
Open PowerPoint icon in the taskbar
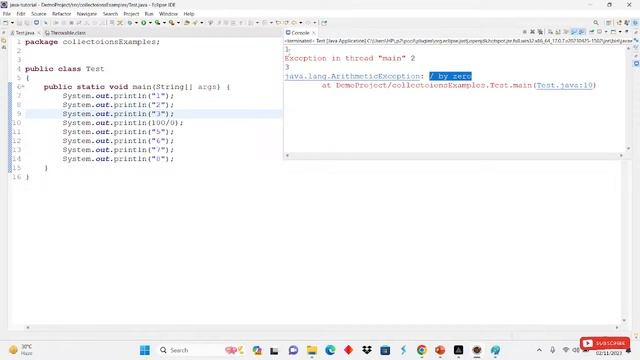click(x=440, y=350)
